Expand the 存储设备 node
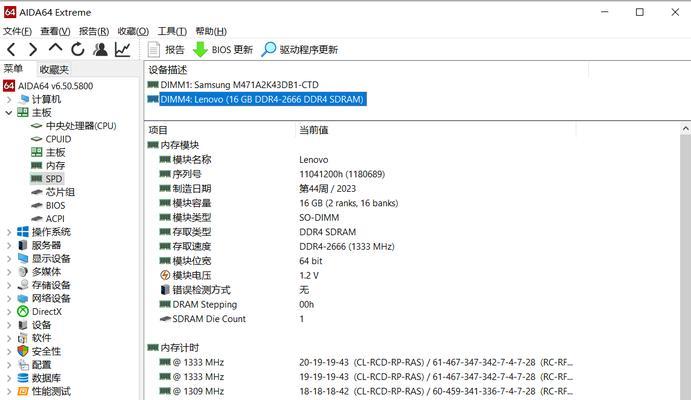691x400 pixels. click(x=9, y=285)
